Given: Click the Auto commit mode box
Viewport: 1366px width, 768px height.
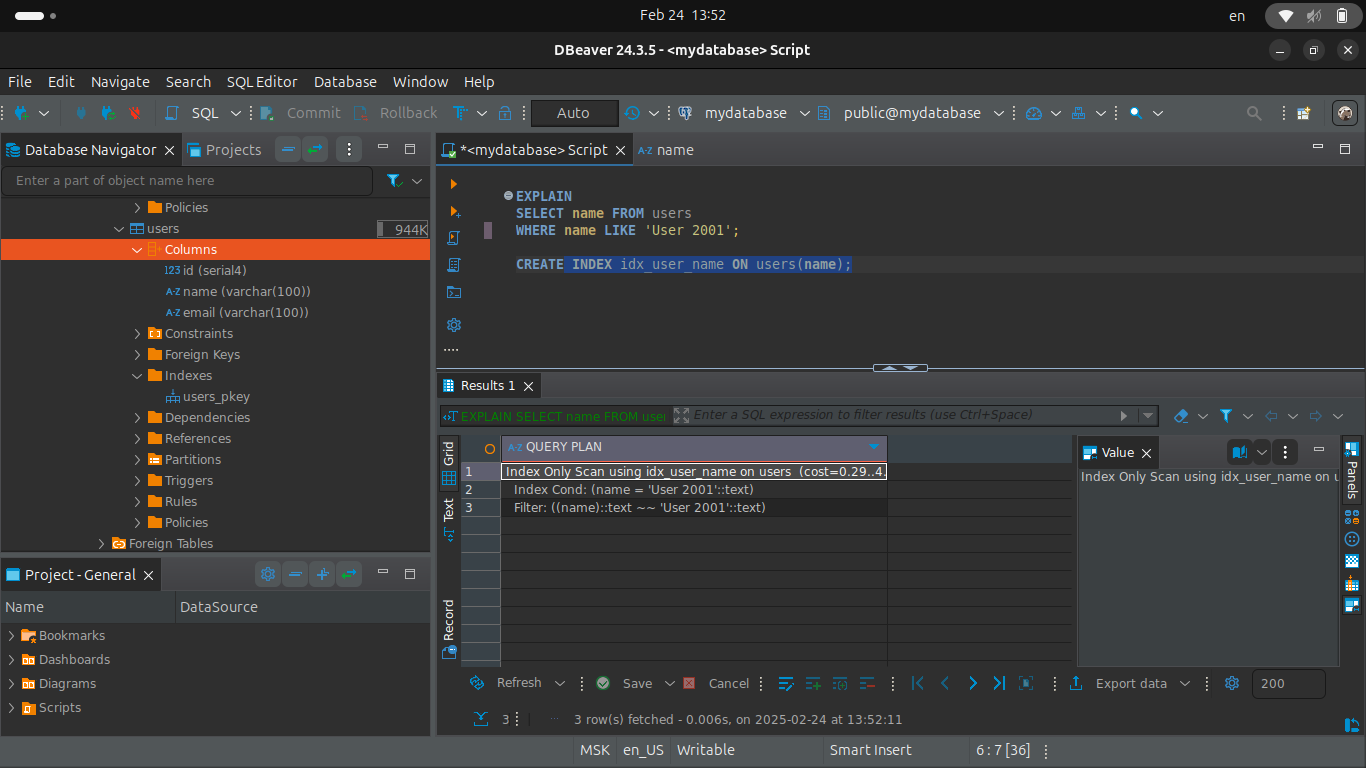Looking at the screenshot, I should point(574,113).
